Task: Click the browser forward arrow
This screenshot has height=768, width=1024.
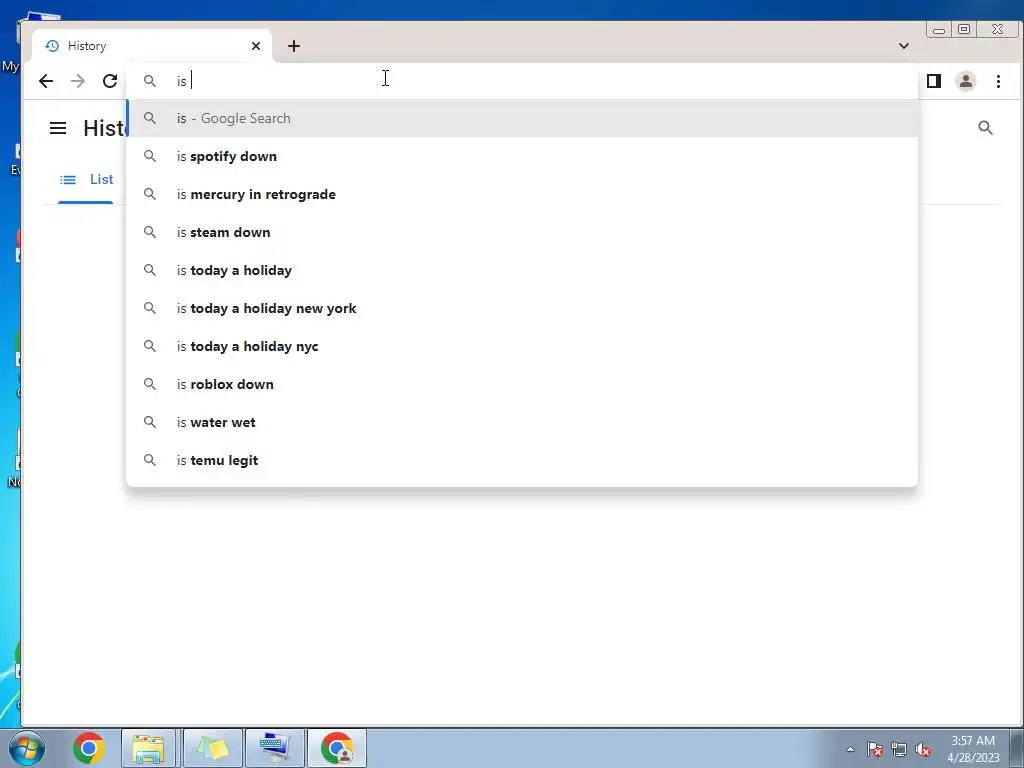Action: pos(78,81)
